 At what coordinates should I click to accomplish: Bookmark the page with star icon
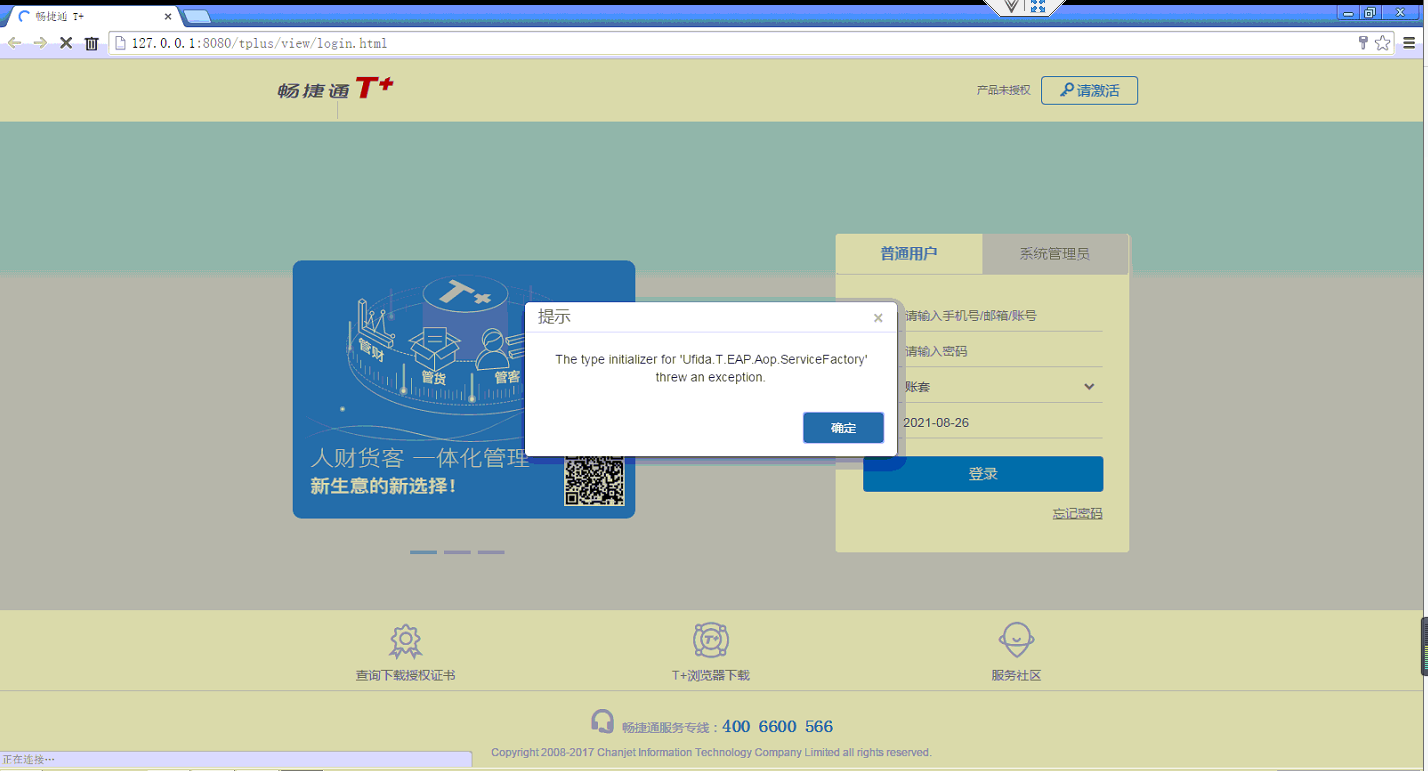pyautogui.click(x=1383, y=43)
